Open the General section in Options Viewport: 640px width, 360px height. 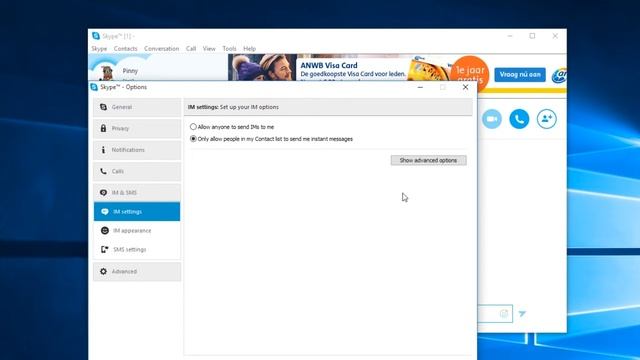click(137, 107)
